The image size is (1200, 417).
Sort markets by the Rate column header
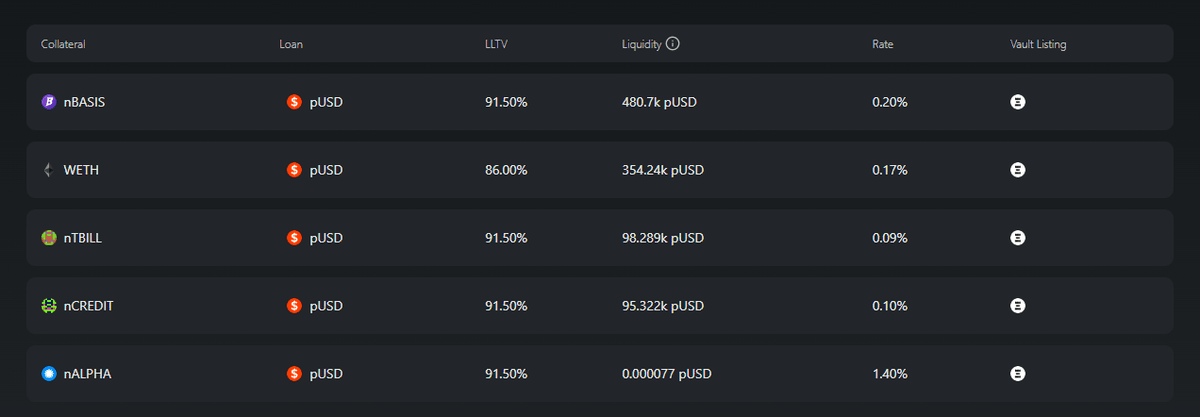[882, 44]
